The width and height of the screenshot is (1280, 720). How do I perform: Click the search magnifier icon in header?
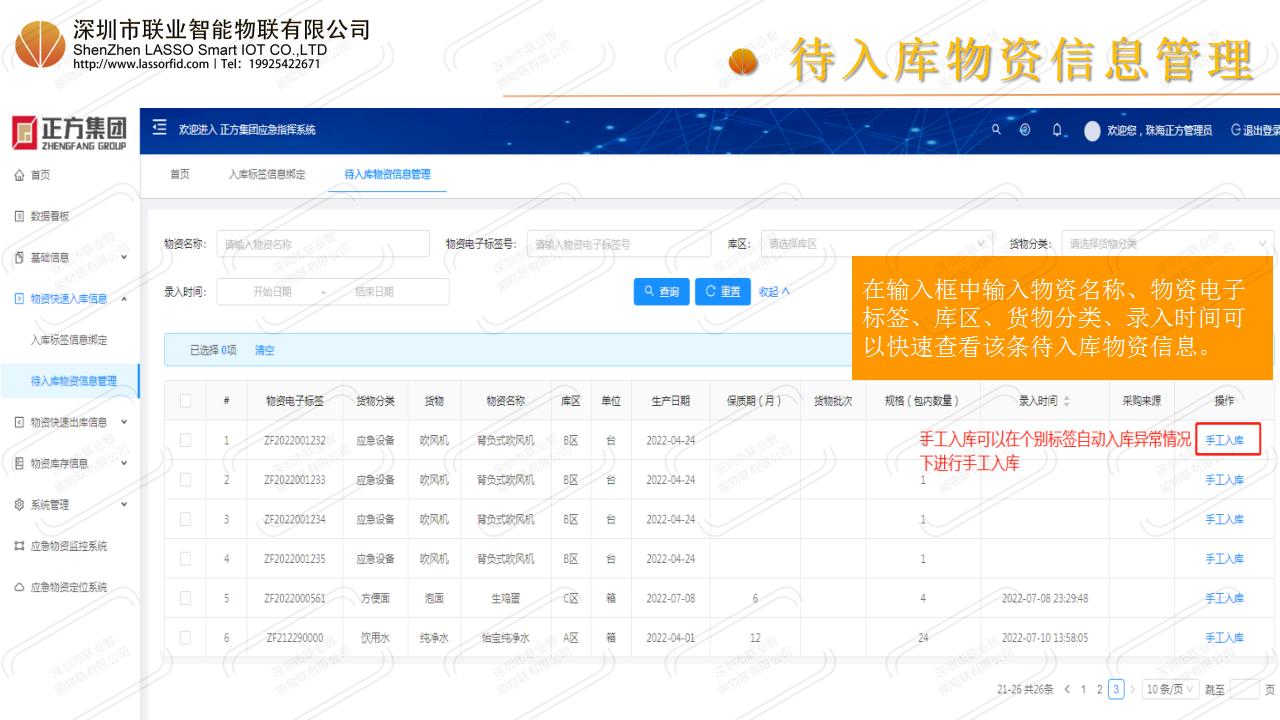coord(995,130)
